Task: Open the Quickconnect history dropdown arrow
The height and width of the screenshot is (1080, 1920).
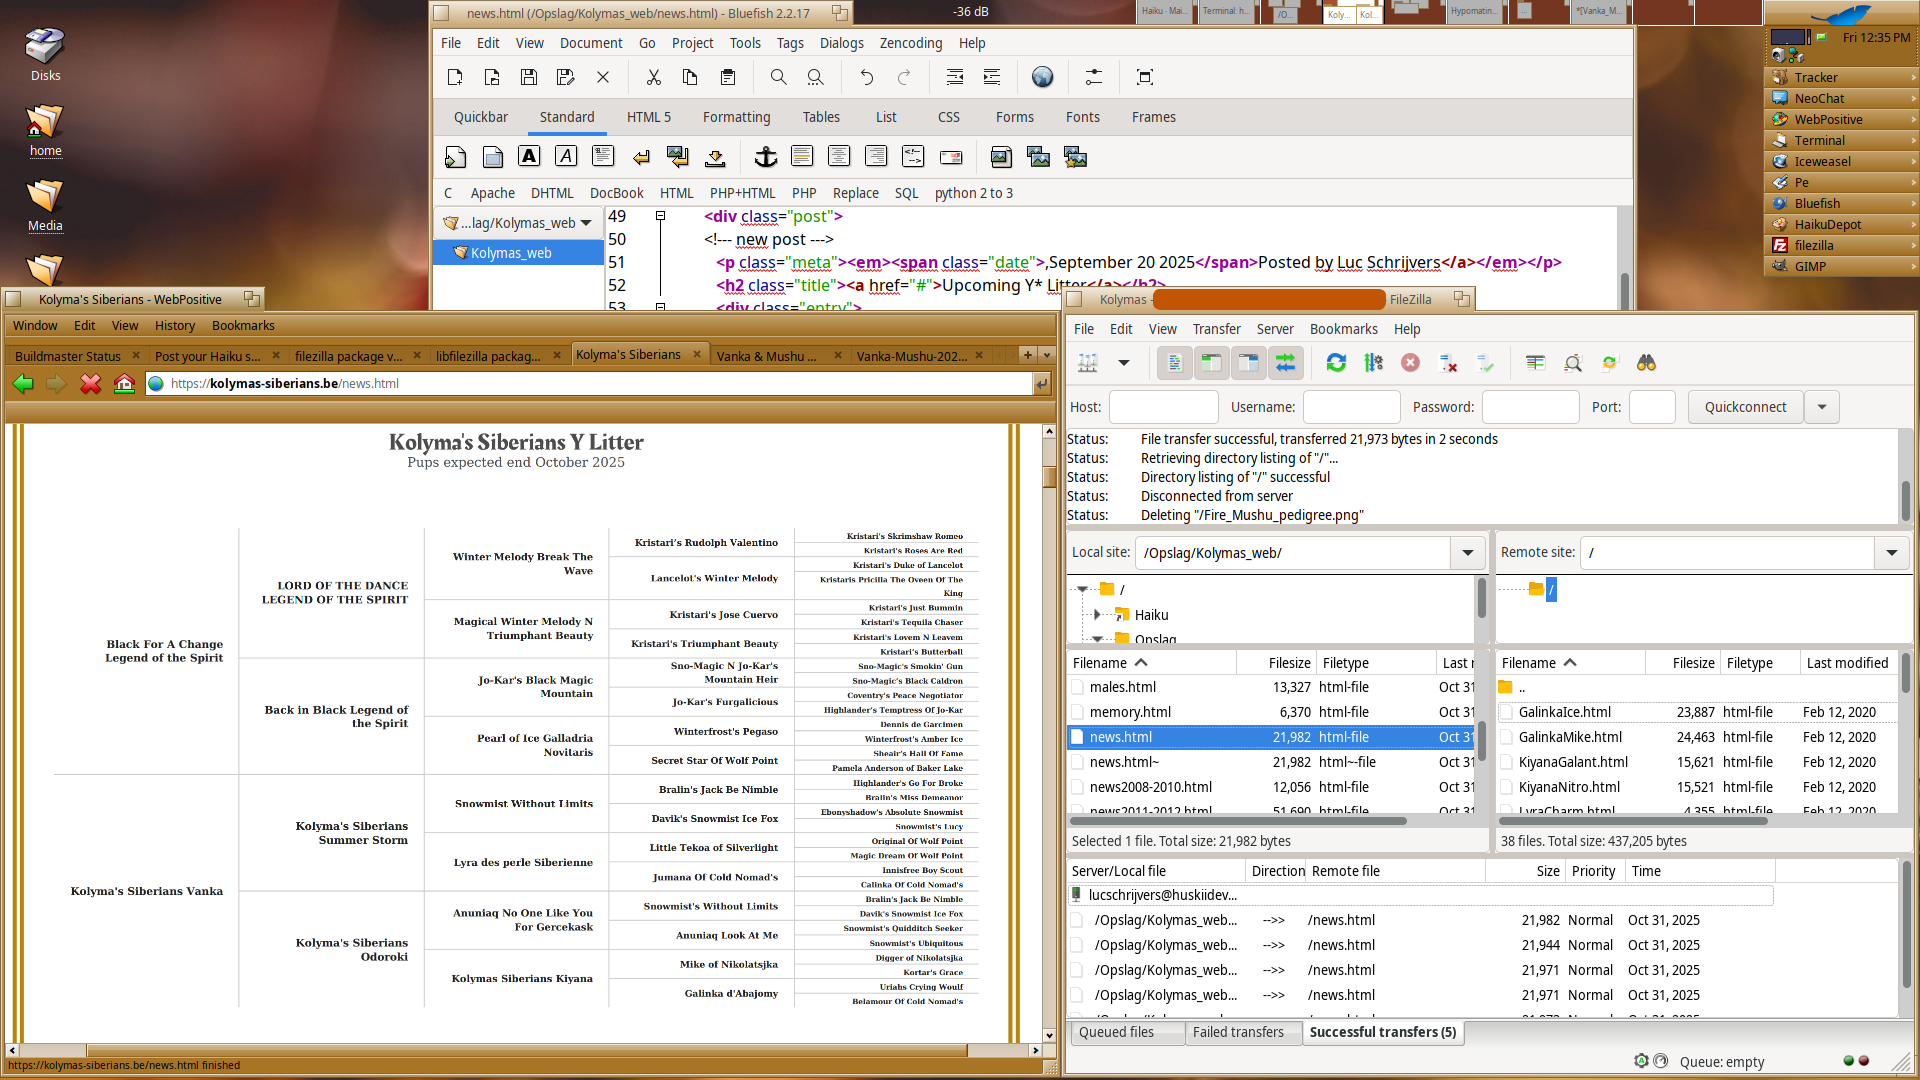Action: pyautogui.click(x=1822, y=407)
